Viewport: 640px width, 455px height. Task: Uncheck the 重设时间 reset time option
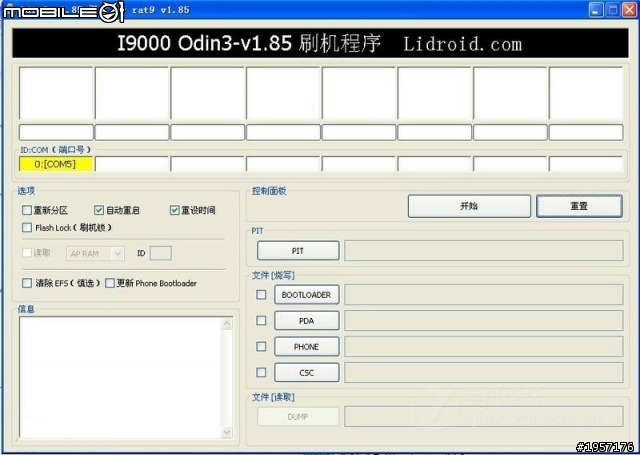pyautogui.click(x=174, y=210)
